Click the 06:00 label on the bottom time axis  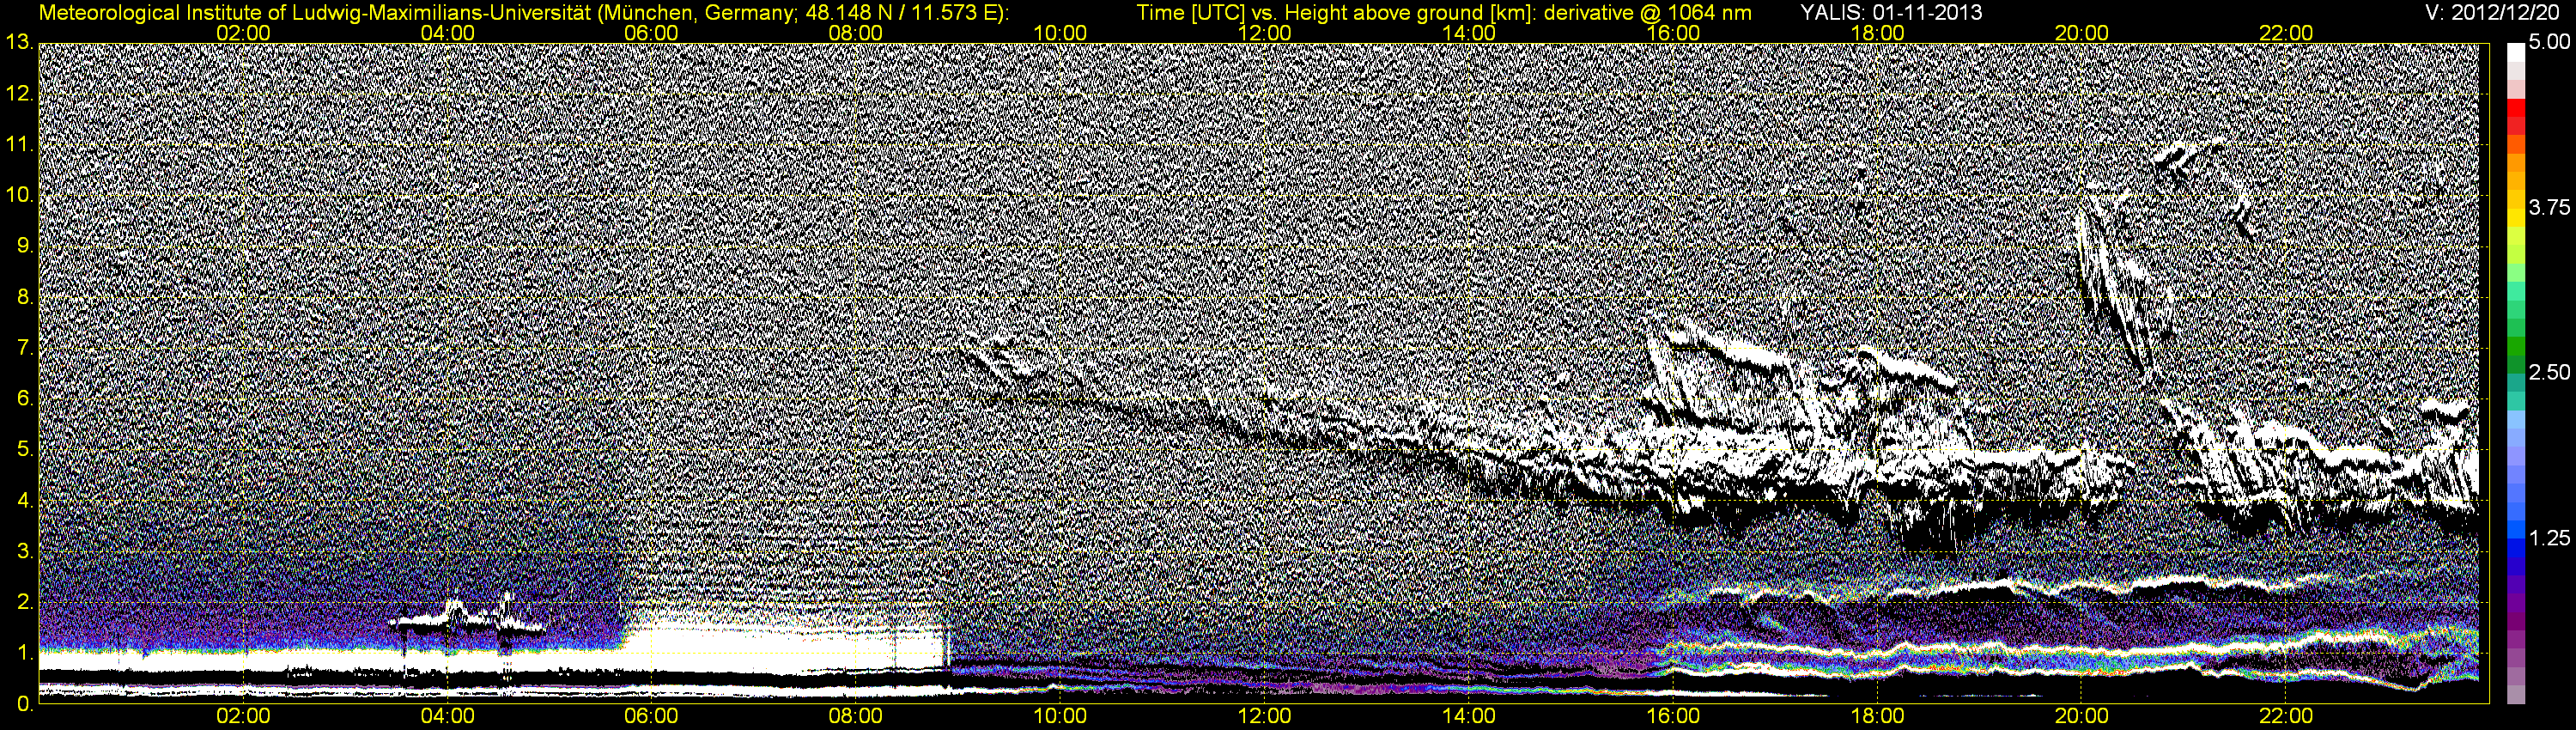coord(651,717)
